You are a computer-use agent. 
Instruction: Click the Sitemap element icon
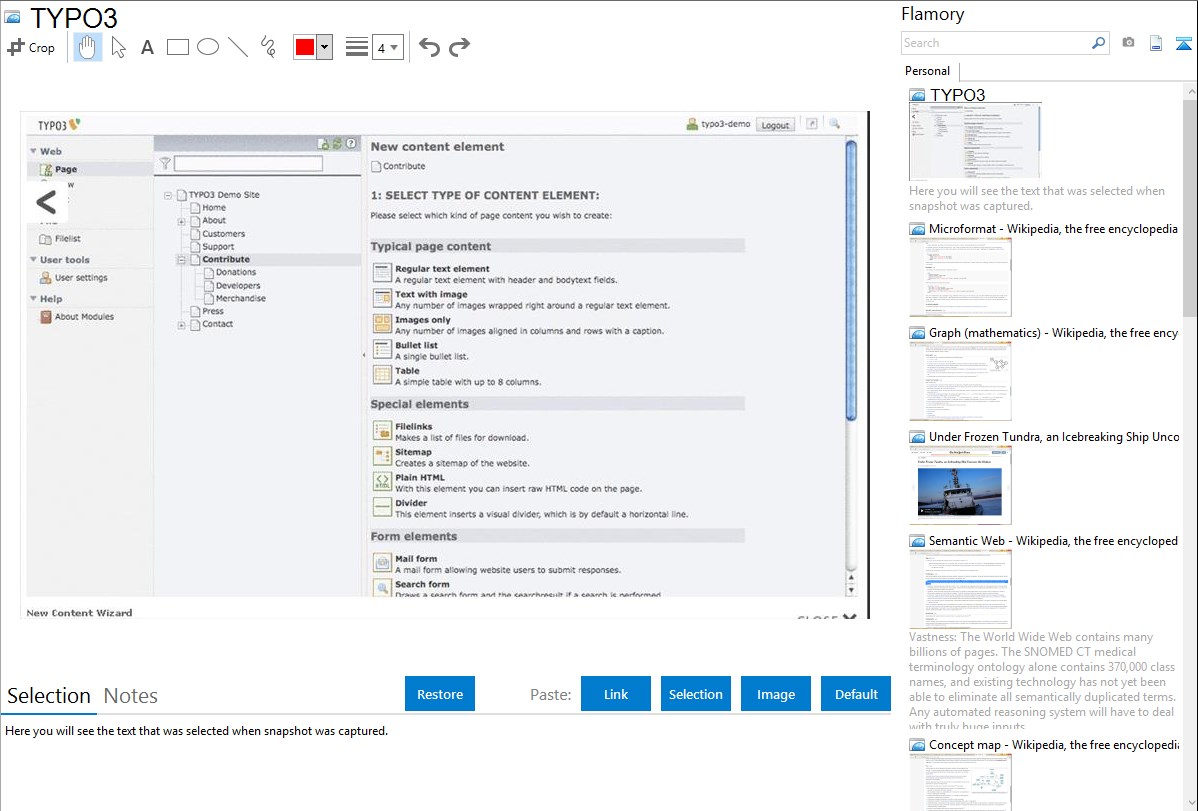coord(382,456)
